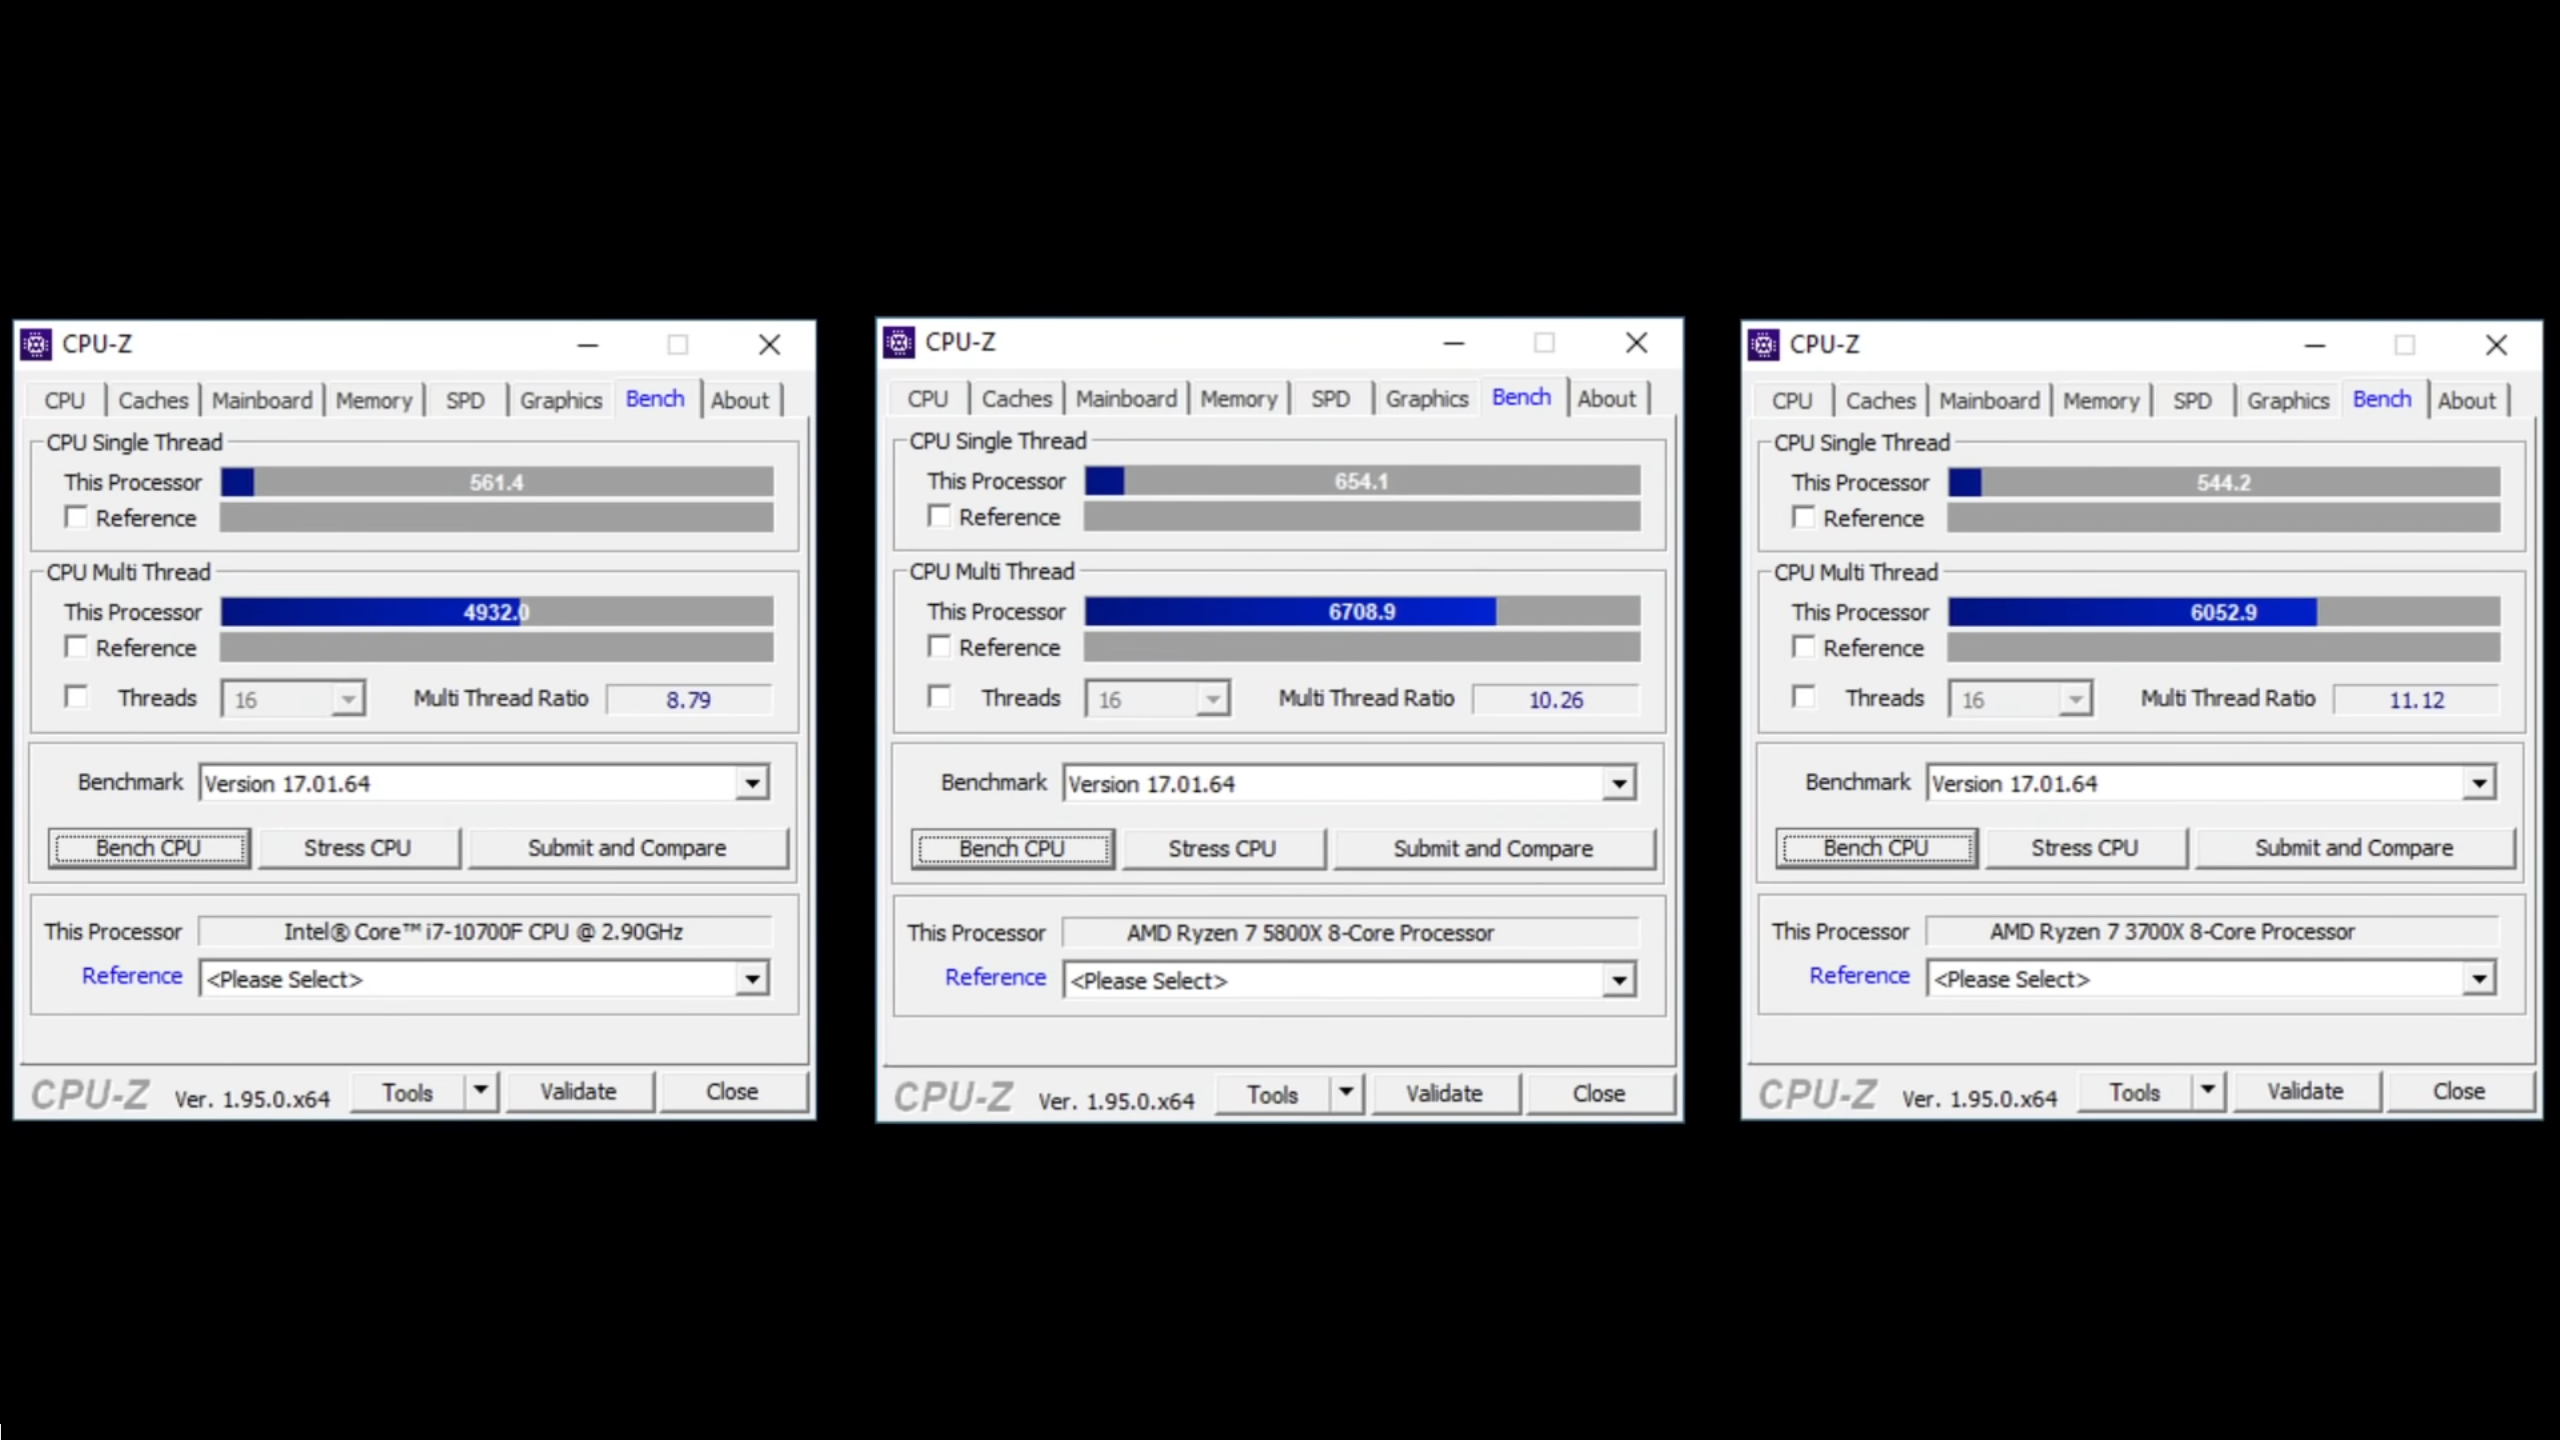Click the single thread score bar showing 544.2
Screen dimensions: 2560x1440
(x=2224, y=483)
